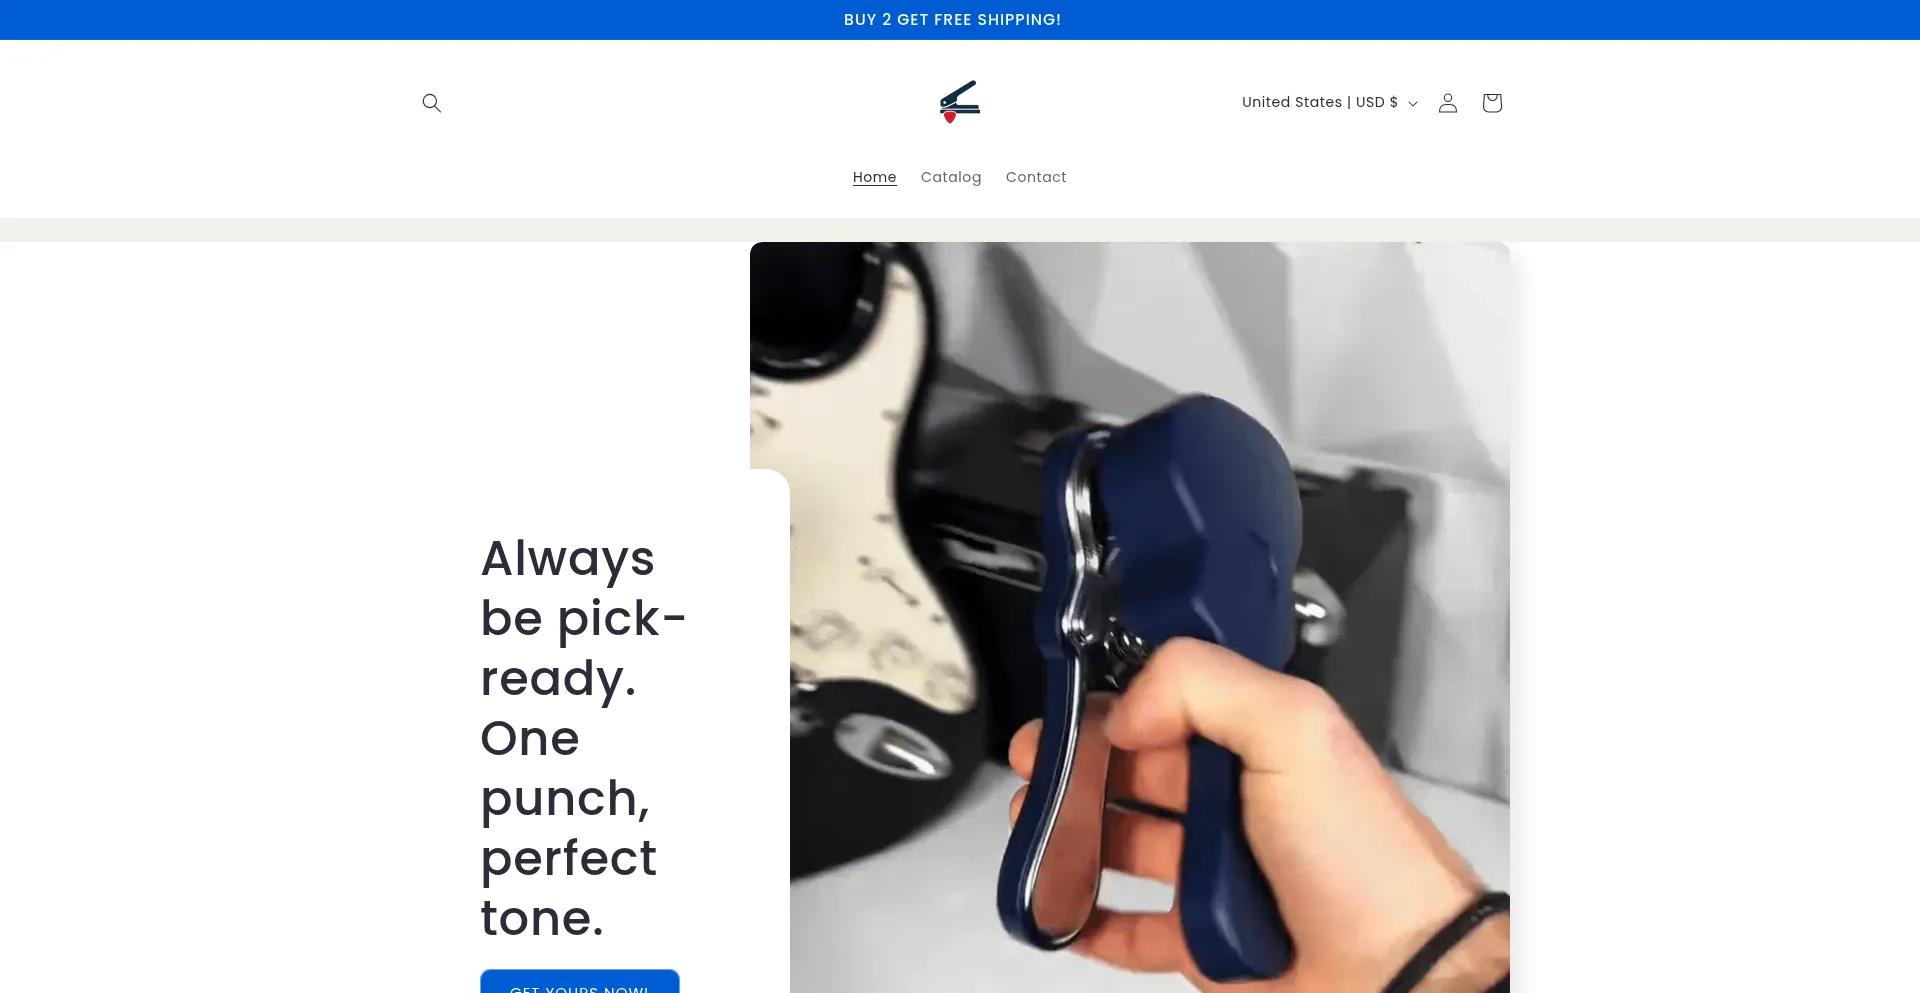Go to the Home menu item
Viewport: 1920px width, 993px height.
pyautogui.click(x=874, y=177)
